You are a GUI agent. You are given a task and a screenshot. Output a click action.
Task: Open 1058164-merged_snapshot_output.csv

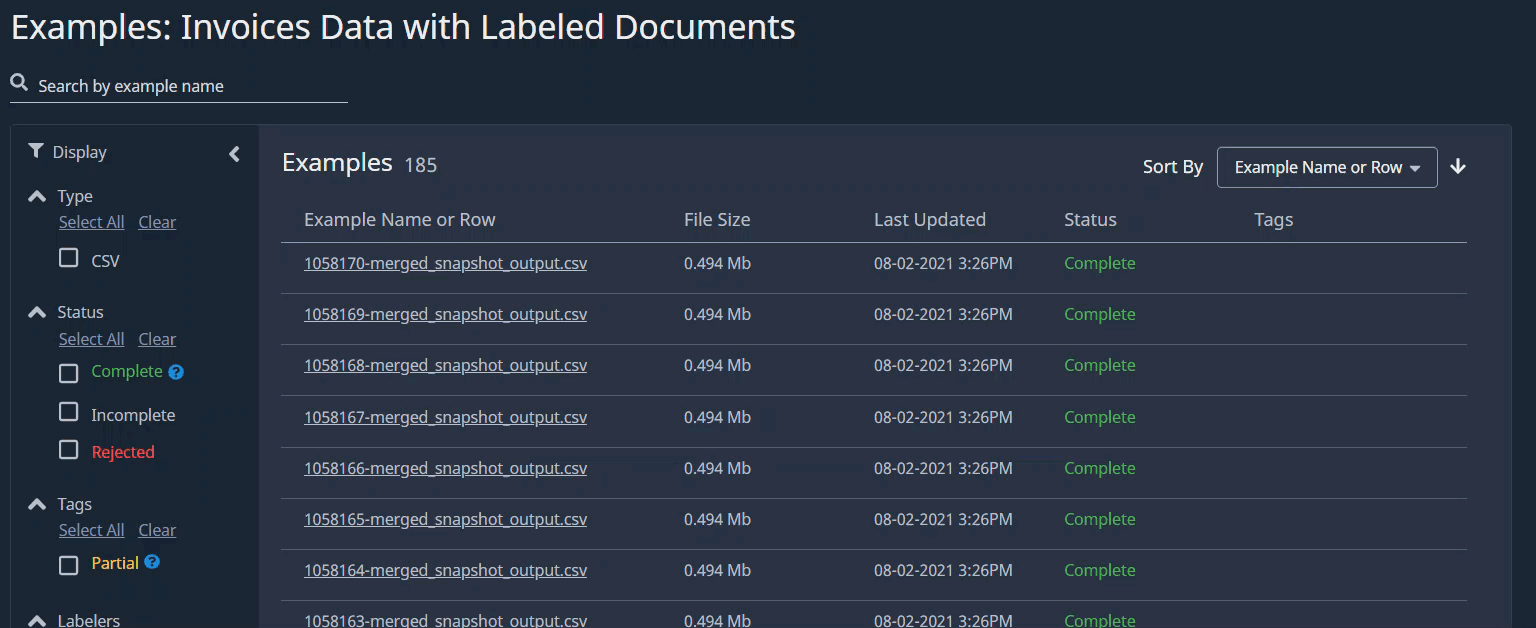click(445, 571)
